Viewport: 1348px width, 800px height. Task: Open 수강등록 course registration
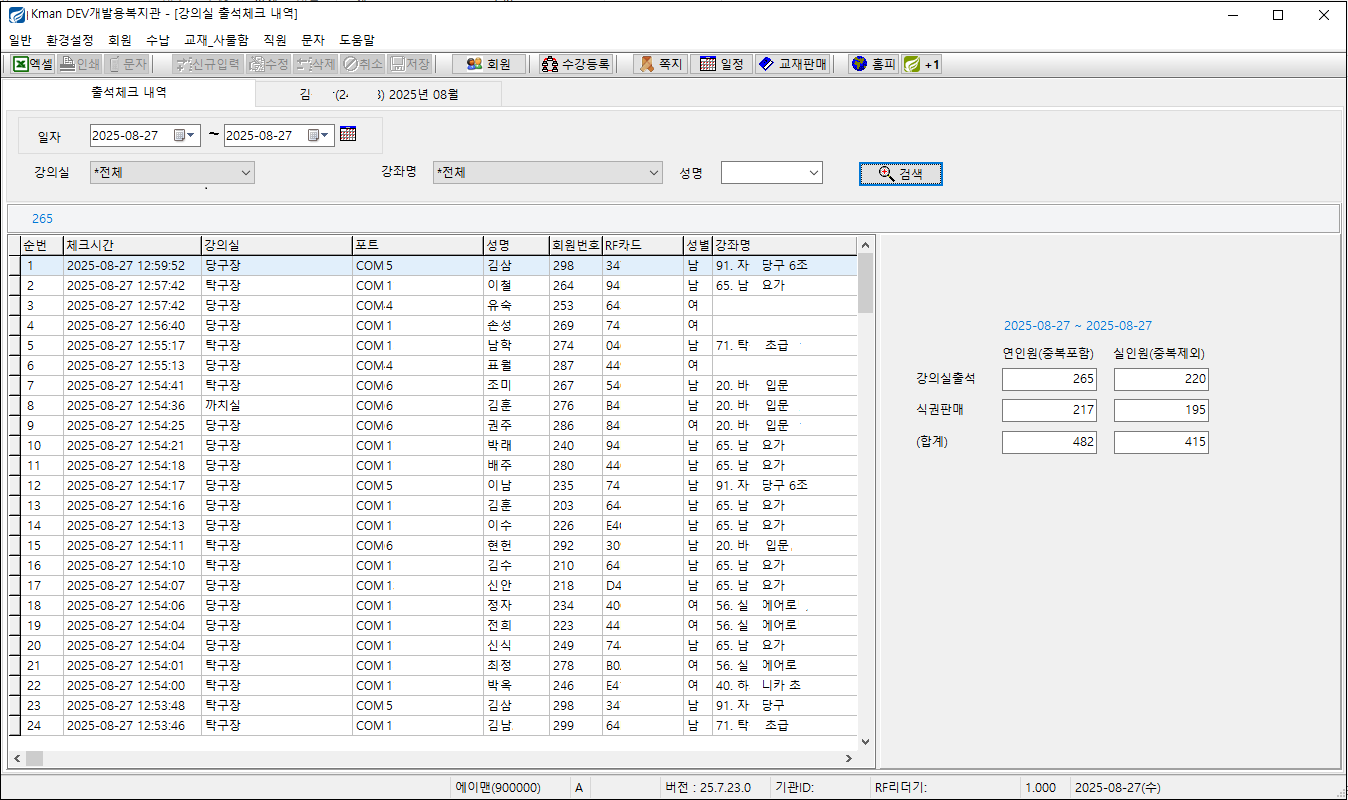point(575,64)
